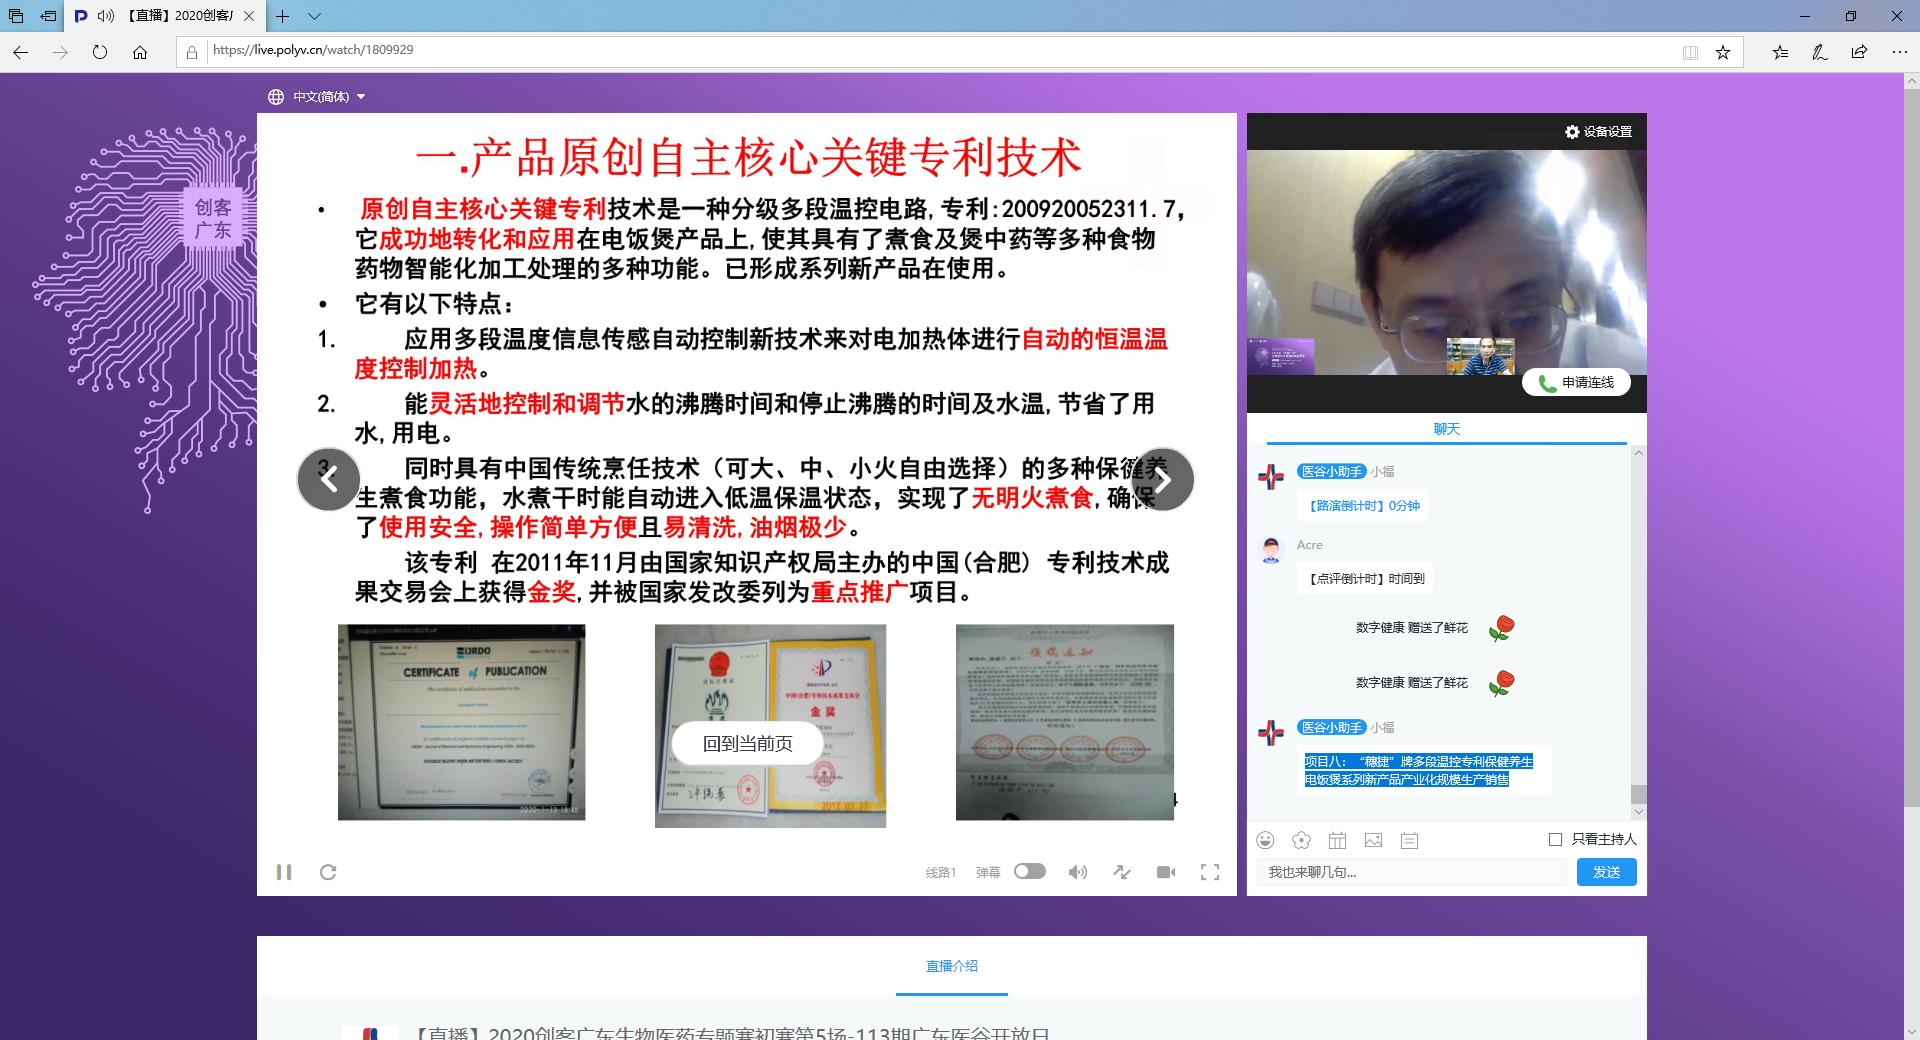The image size is (1920, 1040).
Task: Select 线路1 line switcher
Action: pyautogui.click(x=940, y=873)
